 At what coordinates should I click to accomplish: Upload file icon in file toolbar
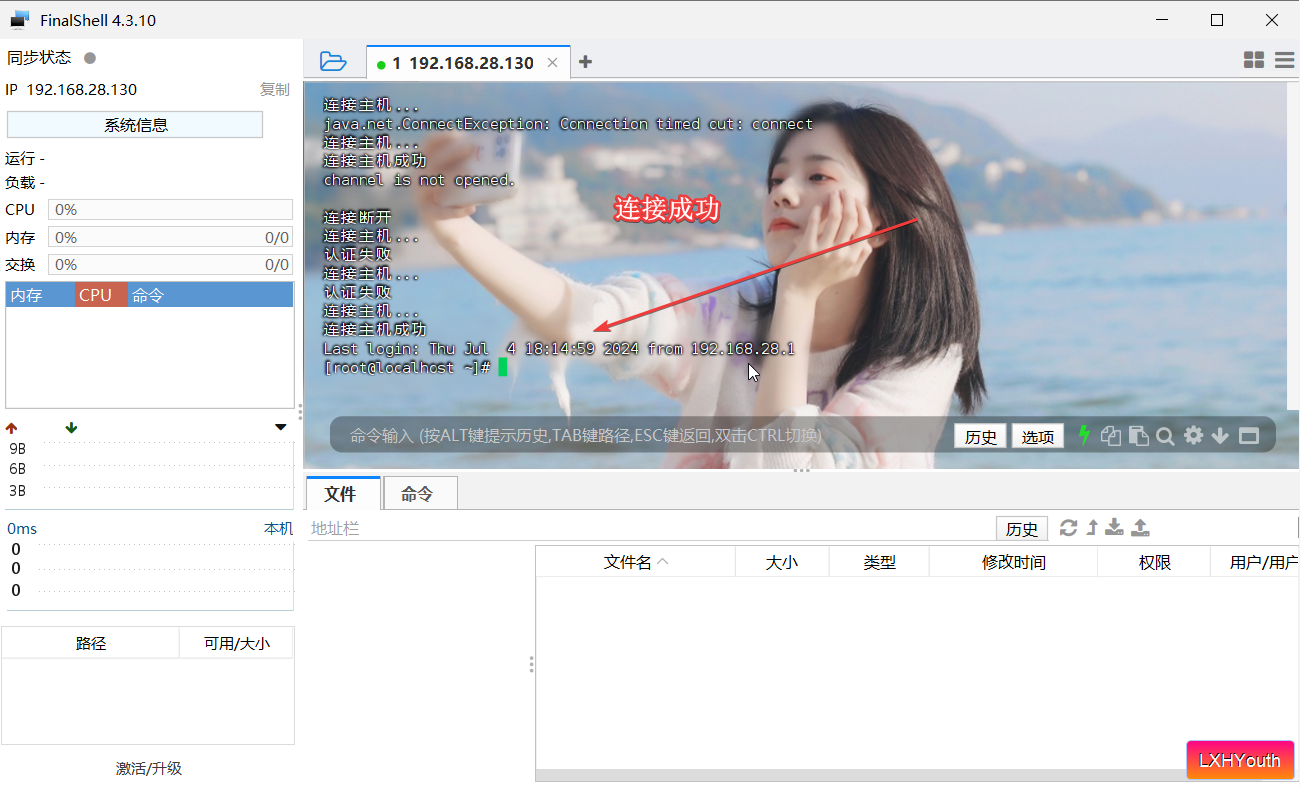tap(1140, 528)
